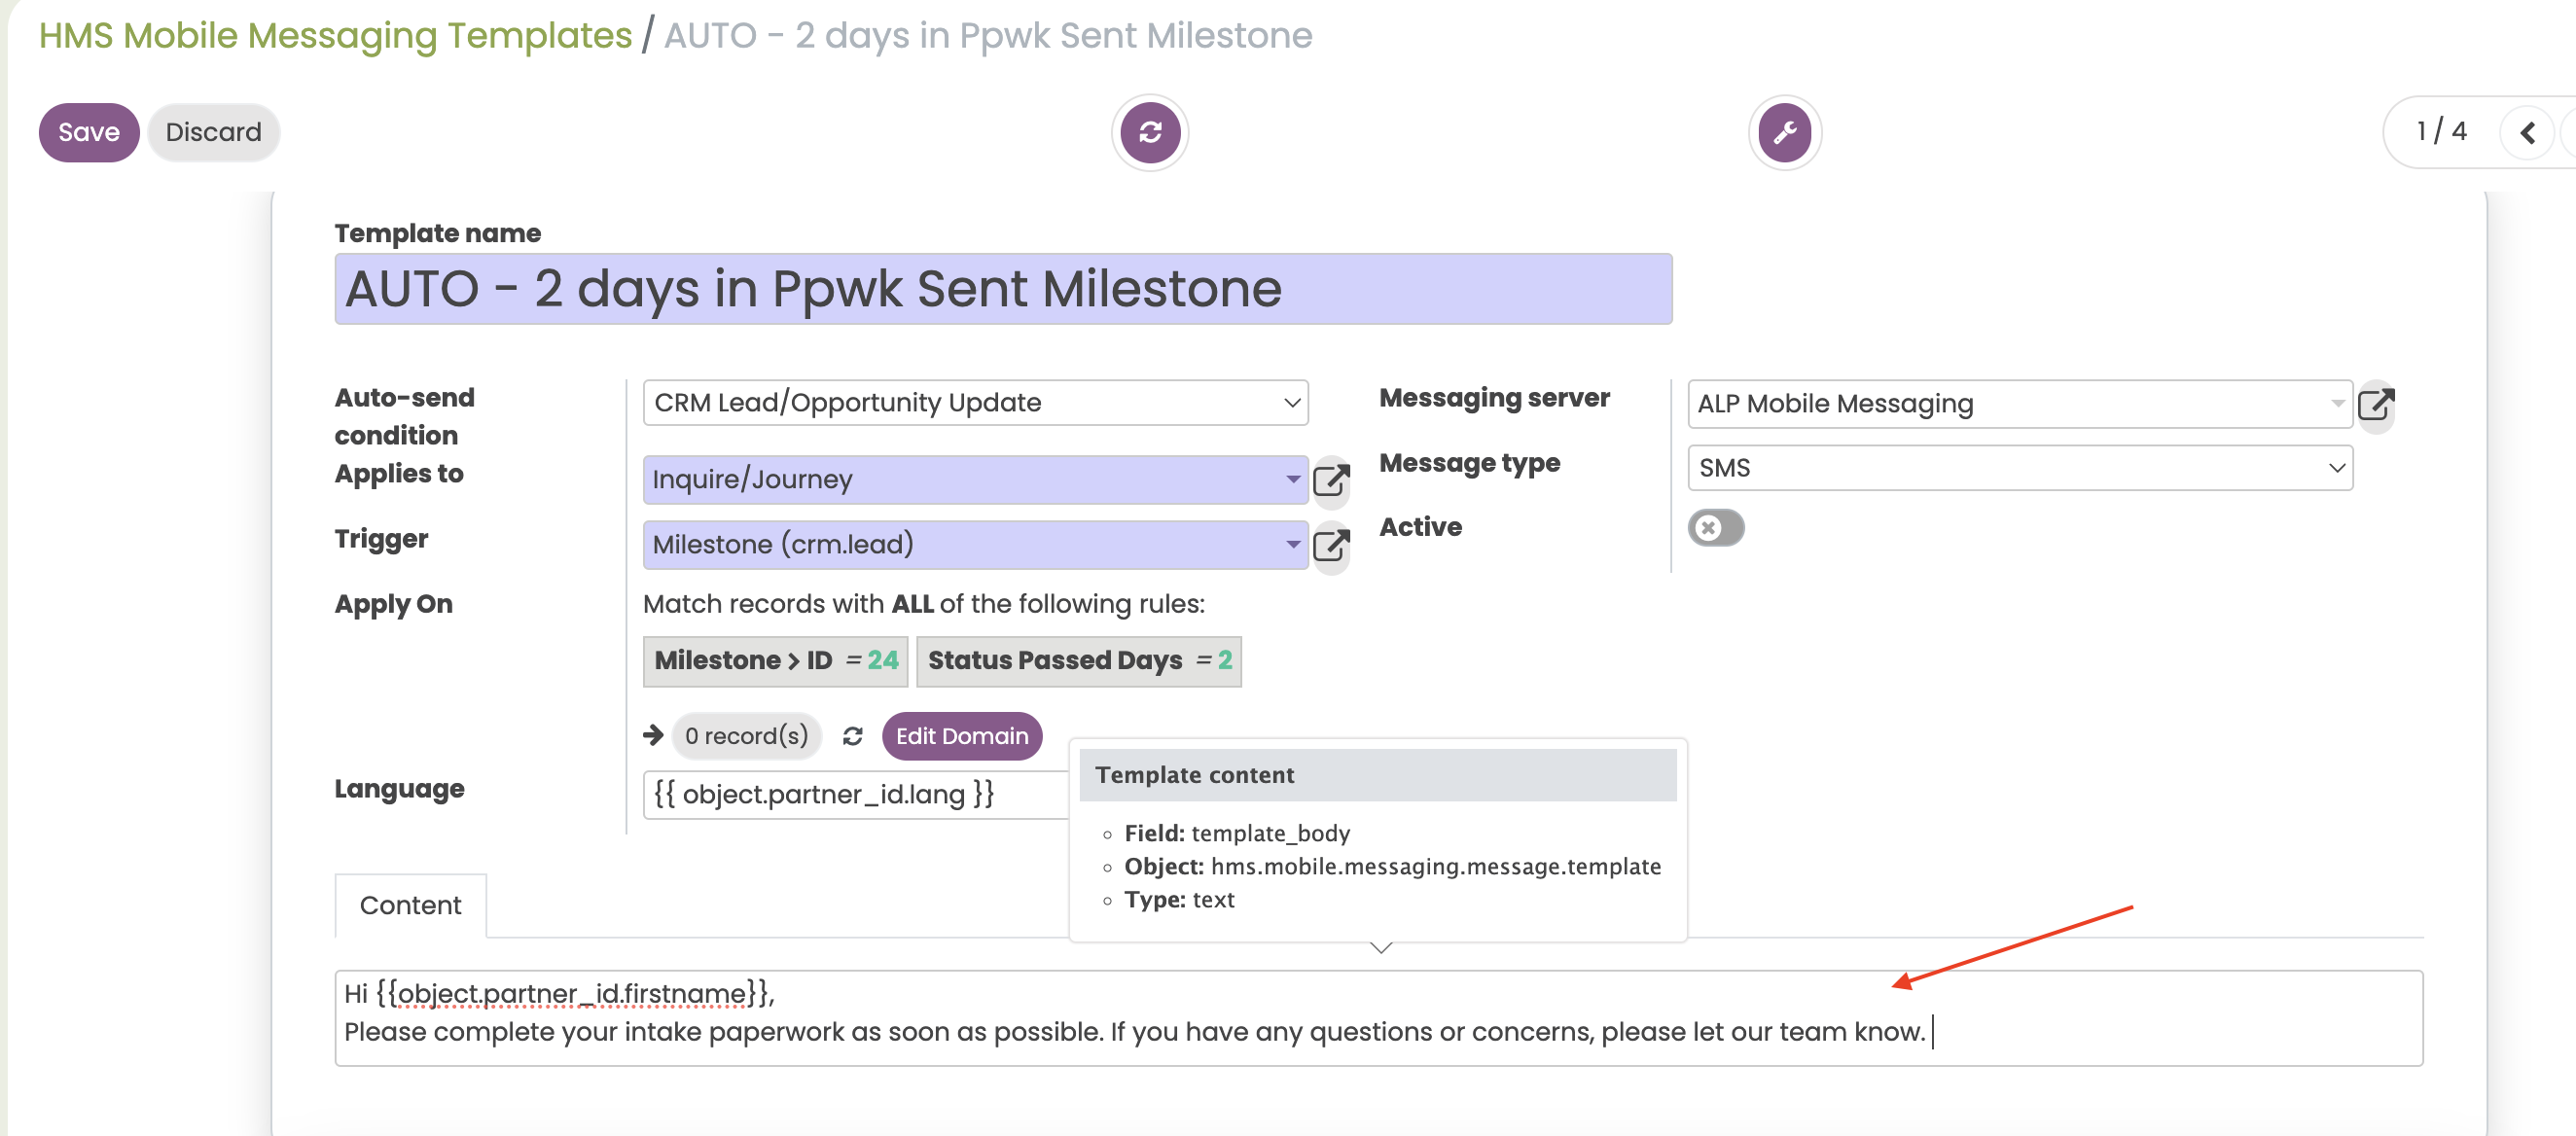Click the Save button
2576x1136 pixels.
pos(88,132)
